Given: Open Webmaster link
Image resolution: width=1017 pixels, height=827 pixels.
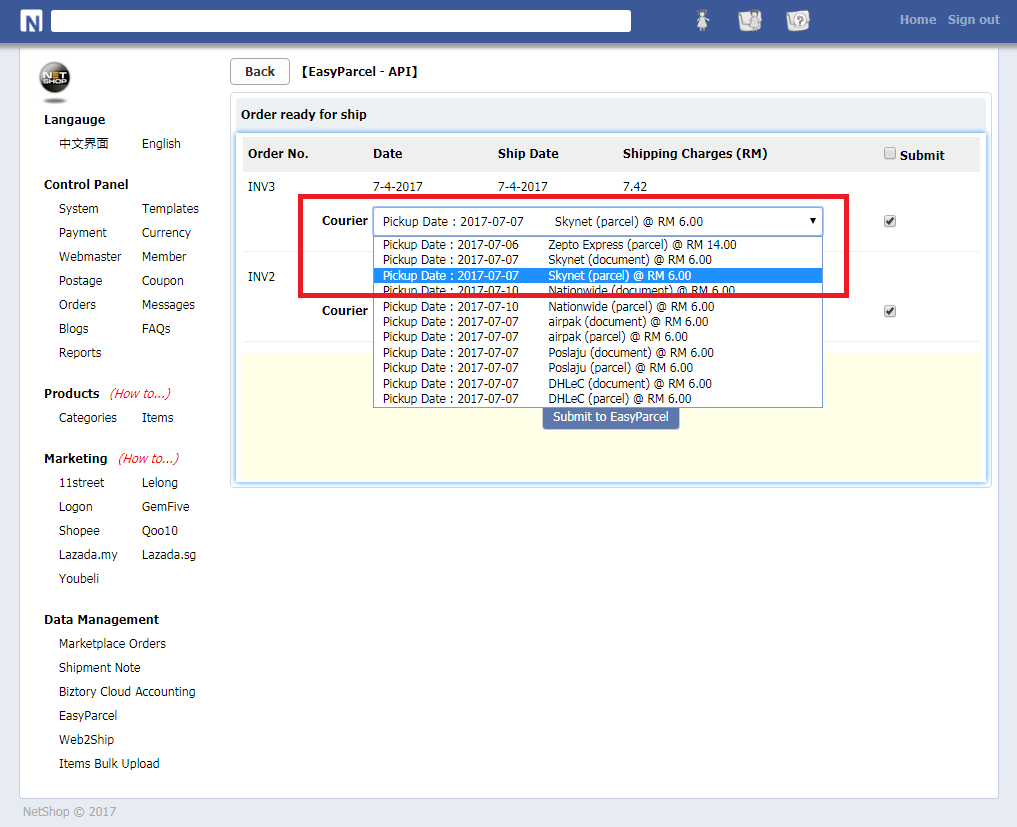Looking at the screenshot, I should (x=90, y=257).
